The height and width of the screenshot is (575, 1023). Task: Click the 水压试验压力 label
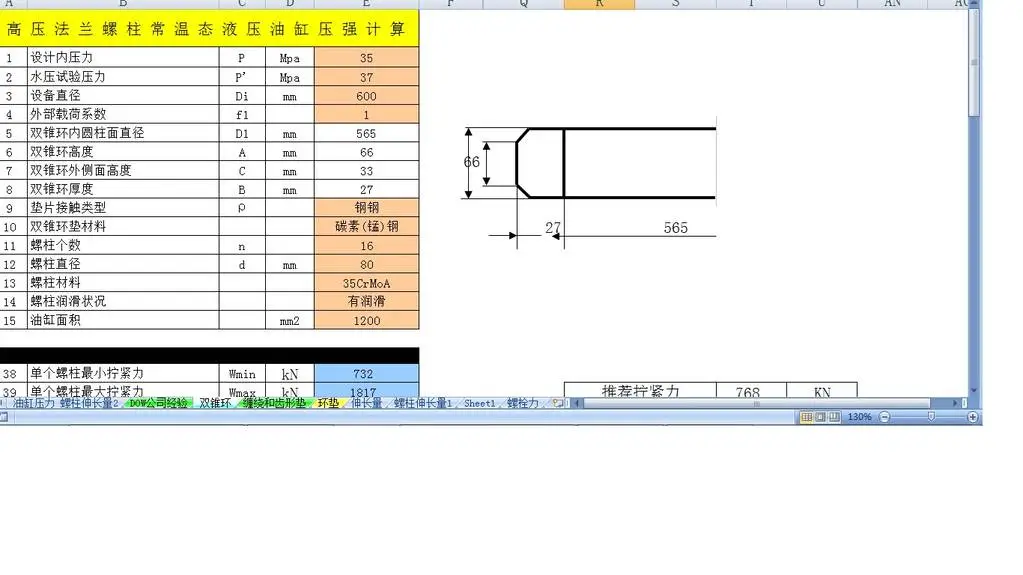point(68,76)
